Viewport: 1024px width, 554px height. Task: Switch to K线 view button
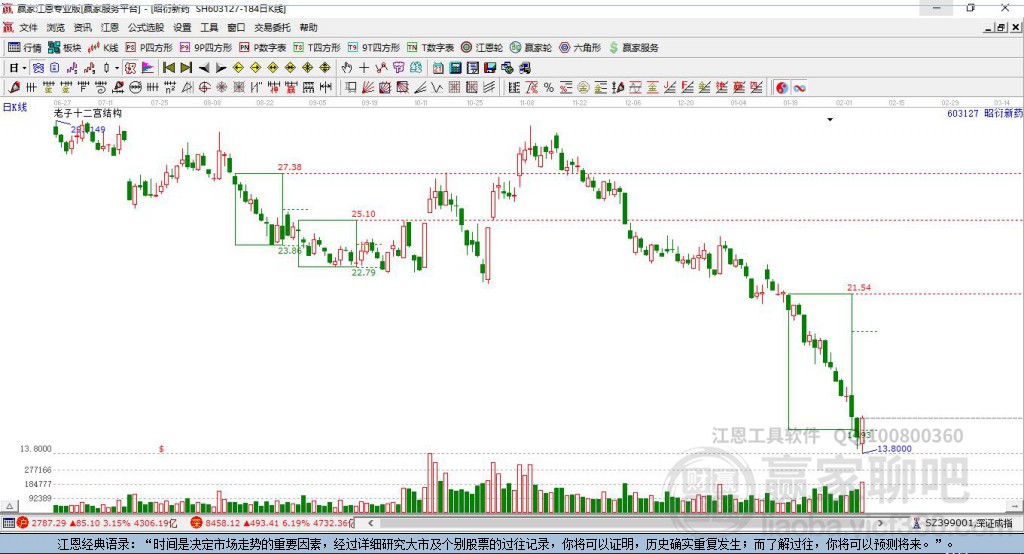[x=103, y=48]
